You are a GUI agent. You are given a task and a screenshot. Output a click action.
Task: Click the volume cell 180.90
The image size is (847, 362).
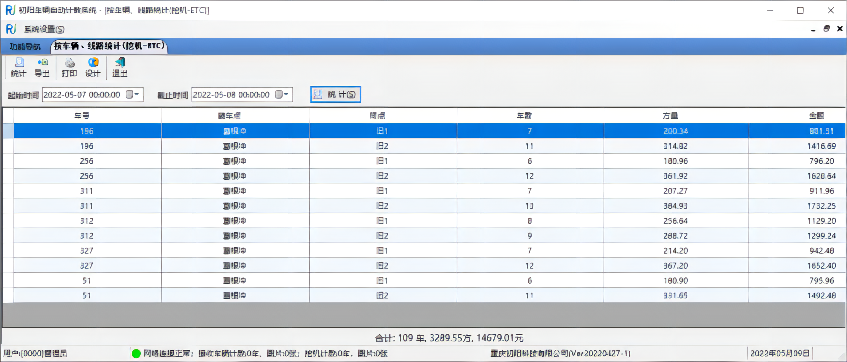pos(676,281)
